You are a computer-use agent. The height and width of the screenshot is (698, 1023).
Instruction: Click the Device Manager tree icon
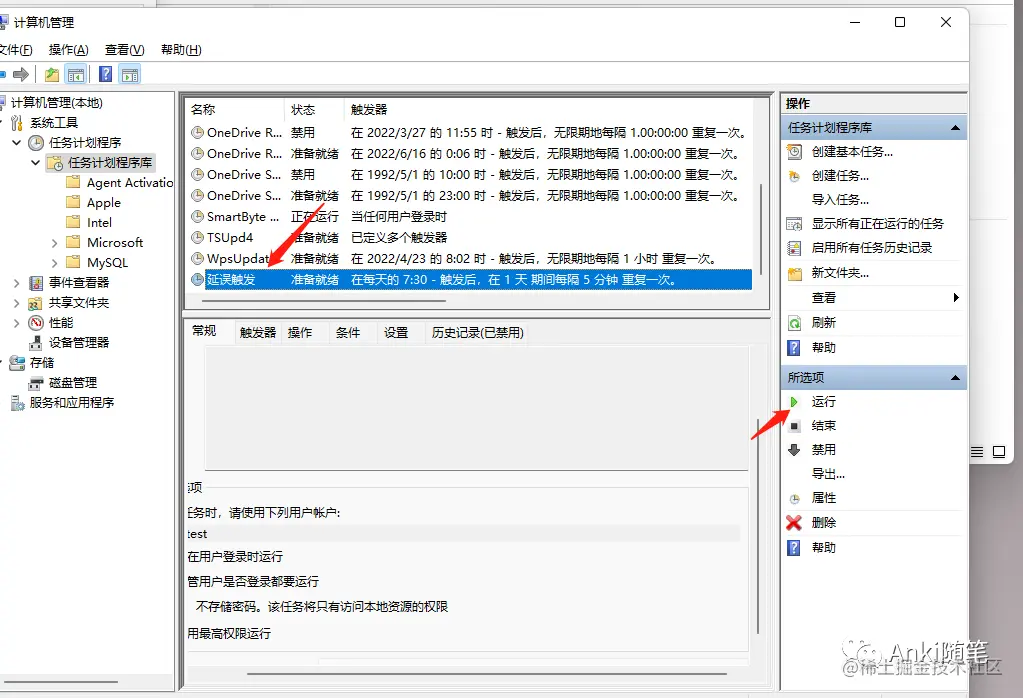[36, 343]
